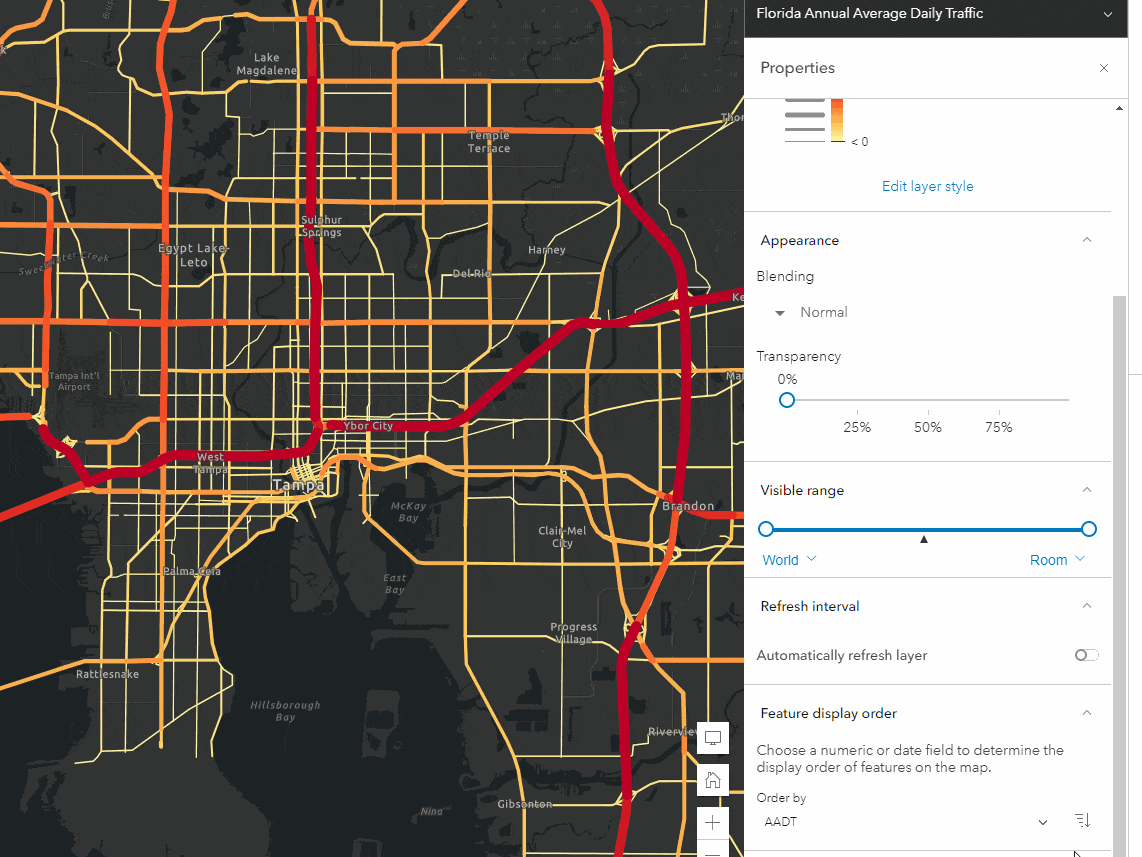Click the Brandon label on map
1142x857 pixels.
[x=688, y=506]
